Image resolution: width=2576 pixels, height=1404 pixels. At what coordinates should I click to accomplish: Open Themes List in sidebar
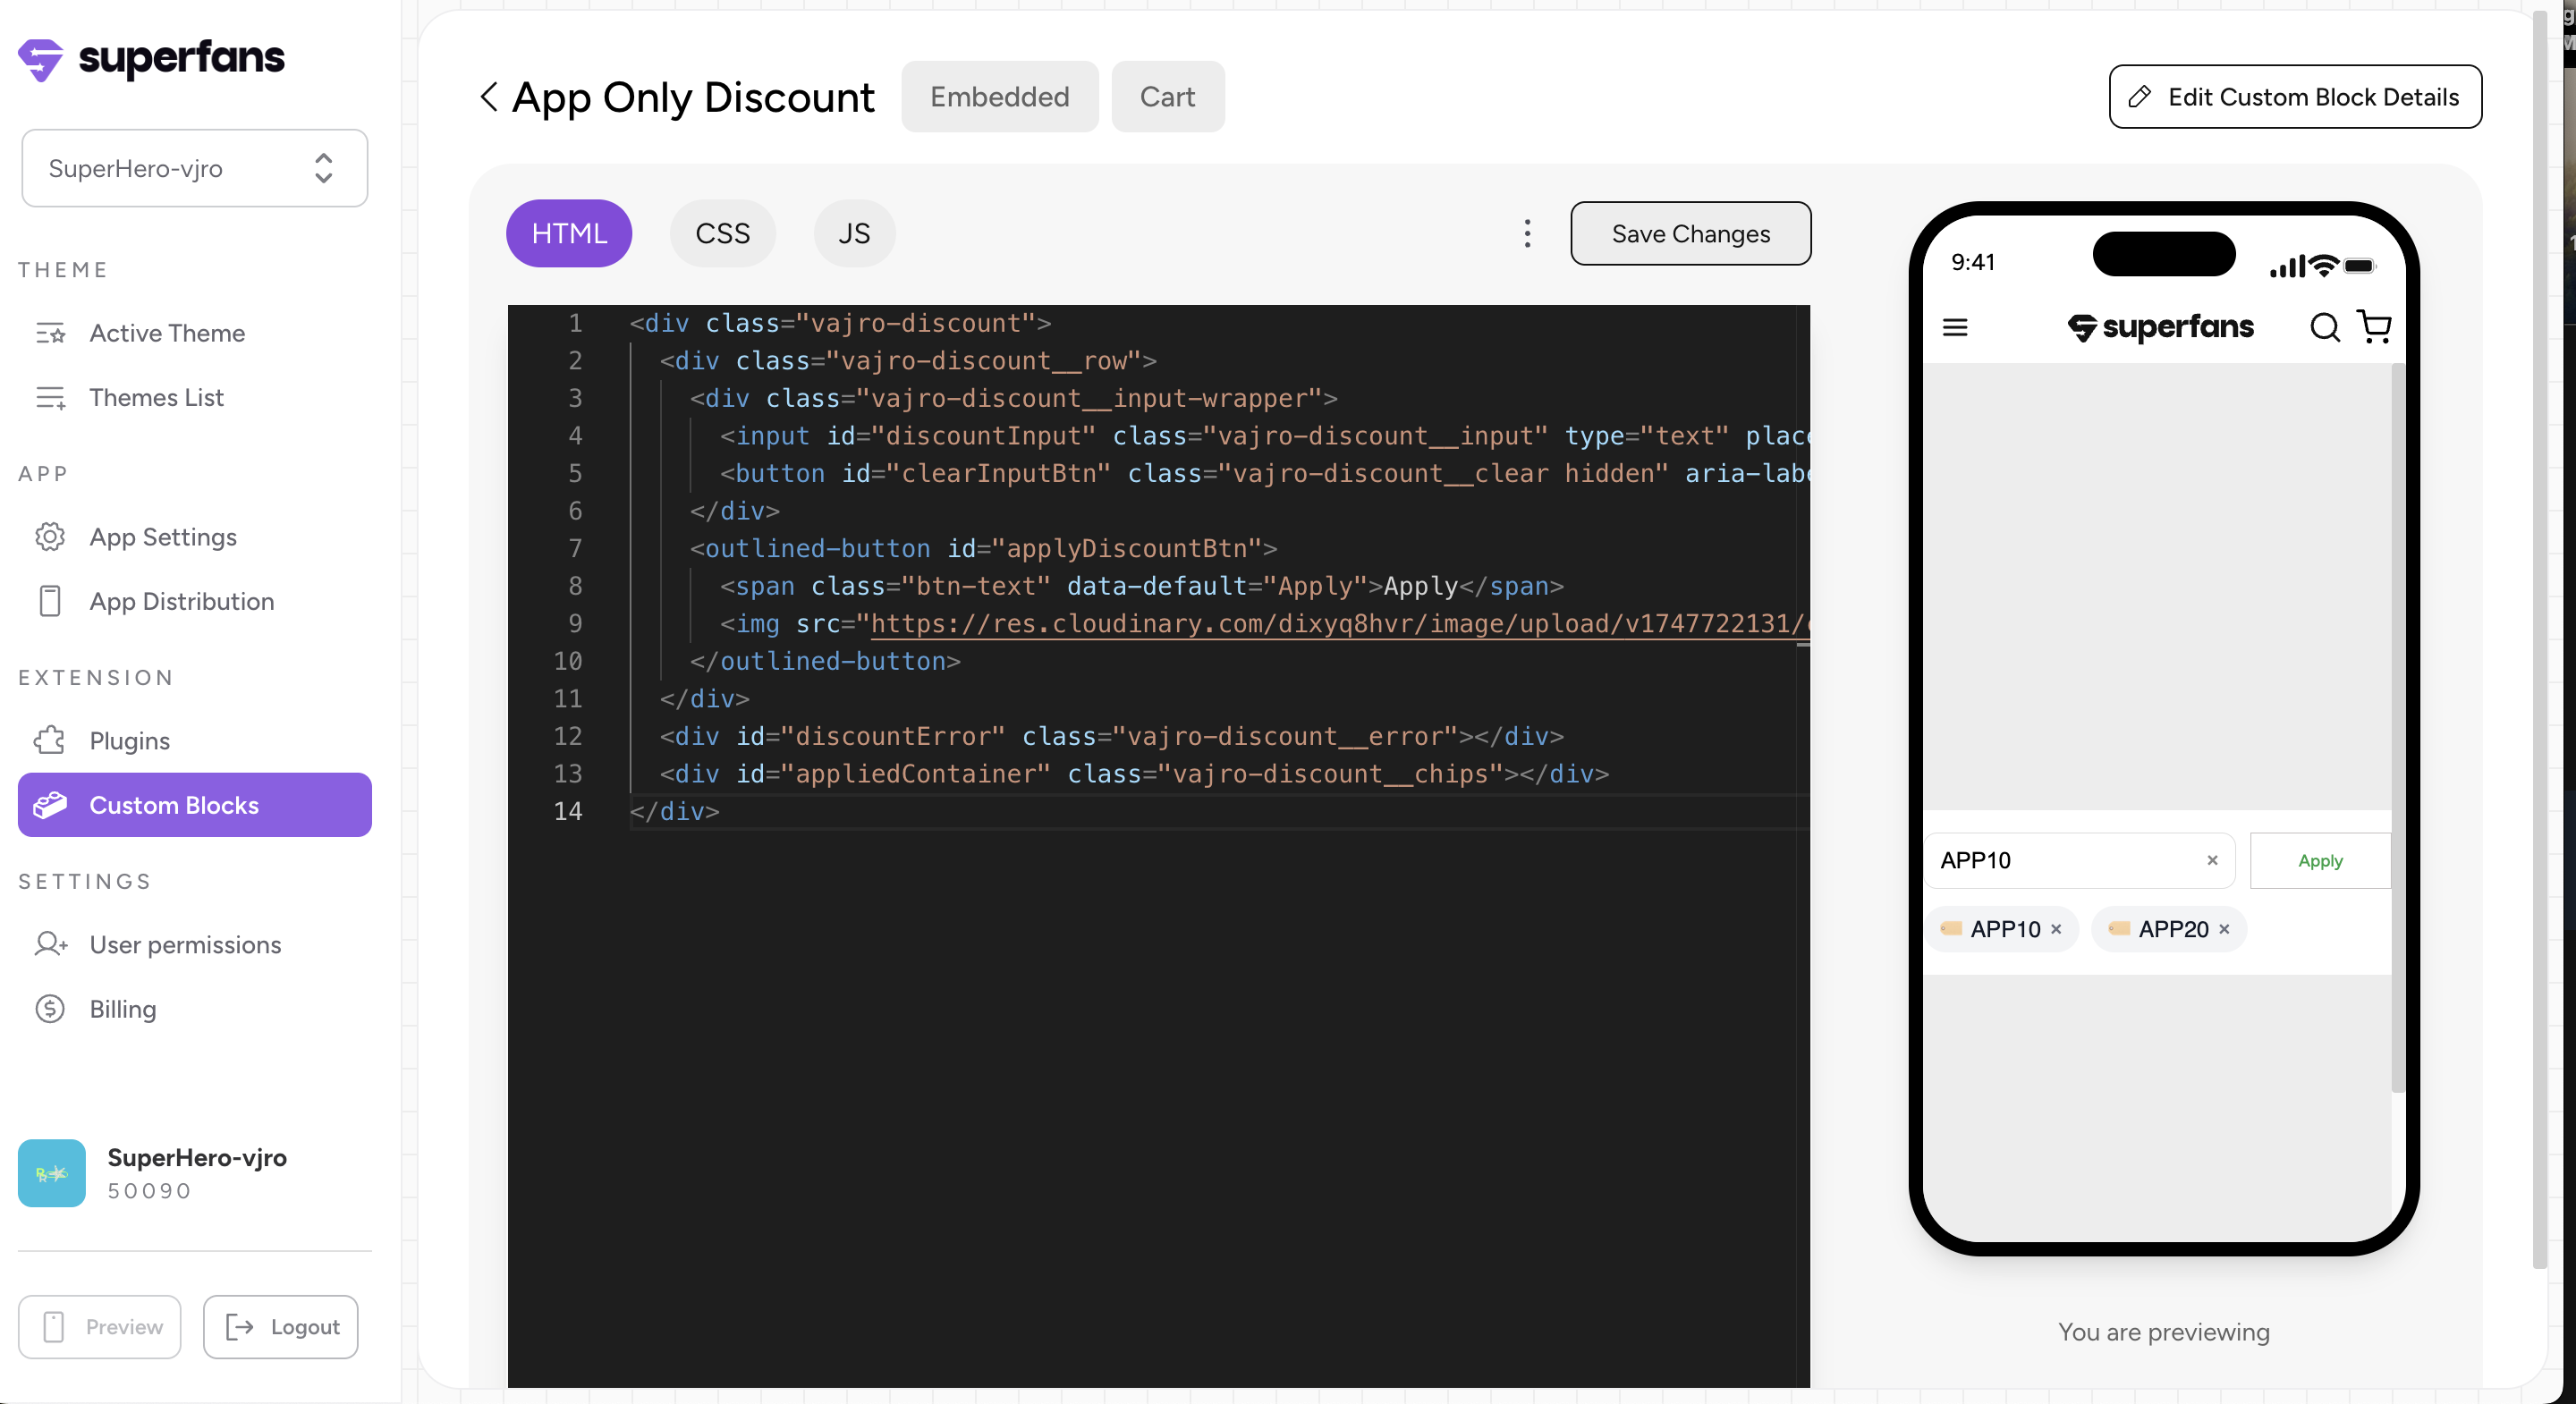(x=156, y=397)
